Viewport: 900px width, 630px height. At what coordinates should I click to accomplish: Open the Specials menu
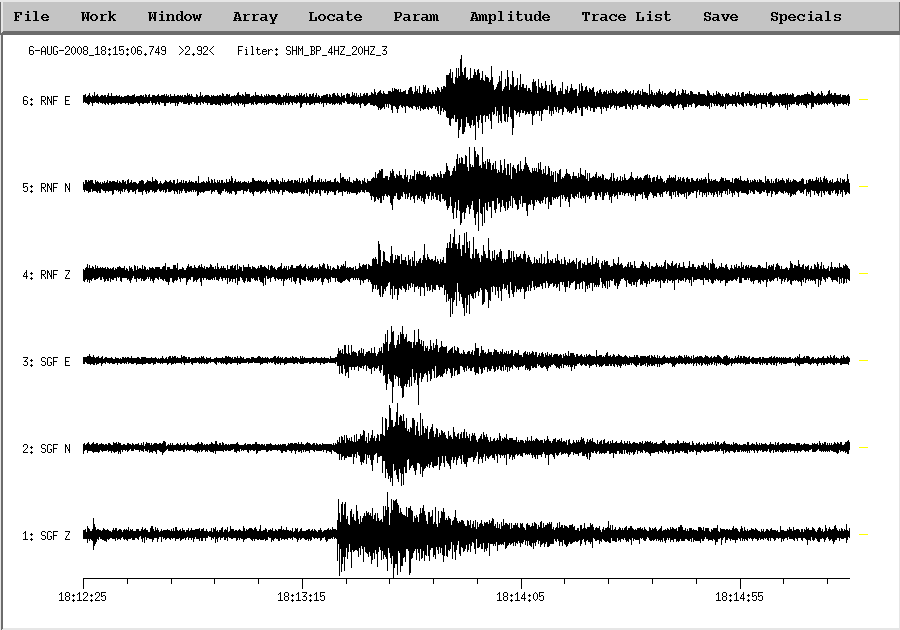pyautogui.click(x=805, y=17)
